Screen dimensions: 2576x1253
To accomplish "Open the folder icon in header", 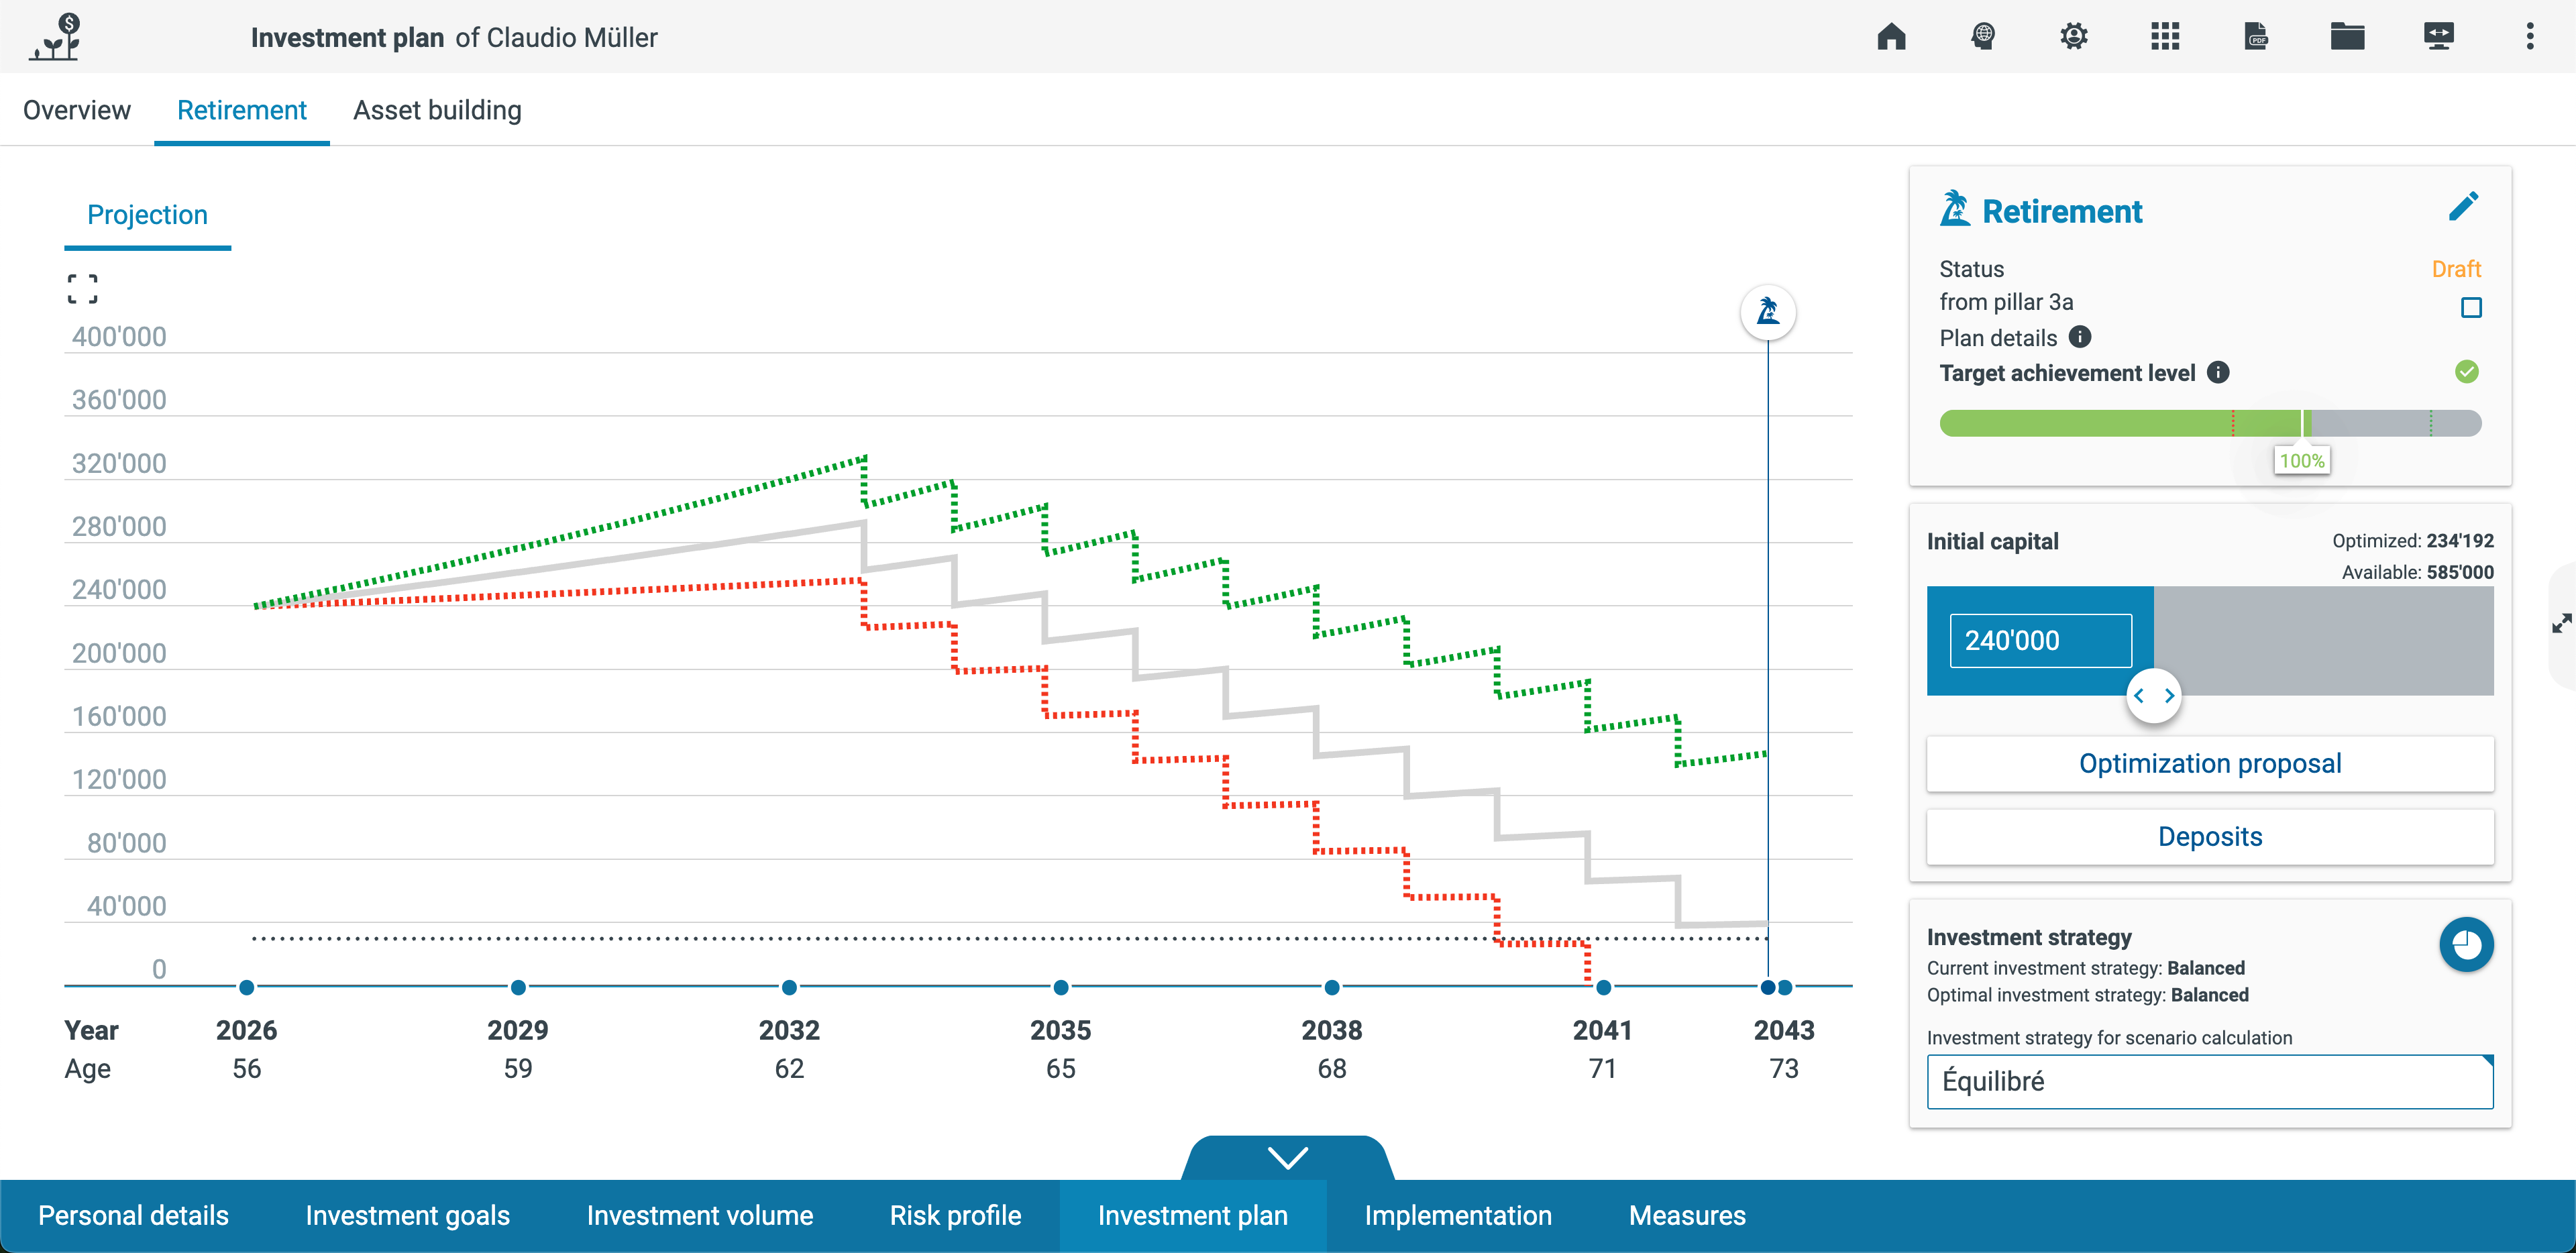I will click(2347, 37).
